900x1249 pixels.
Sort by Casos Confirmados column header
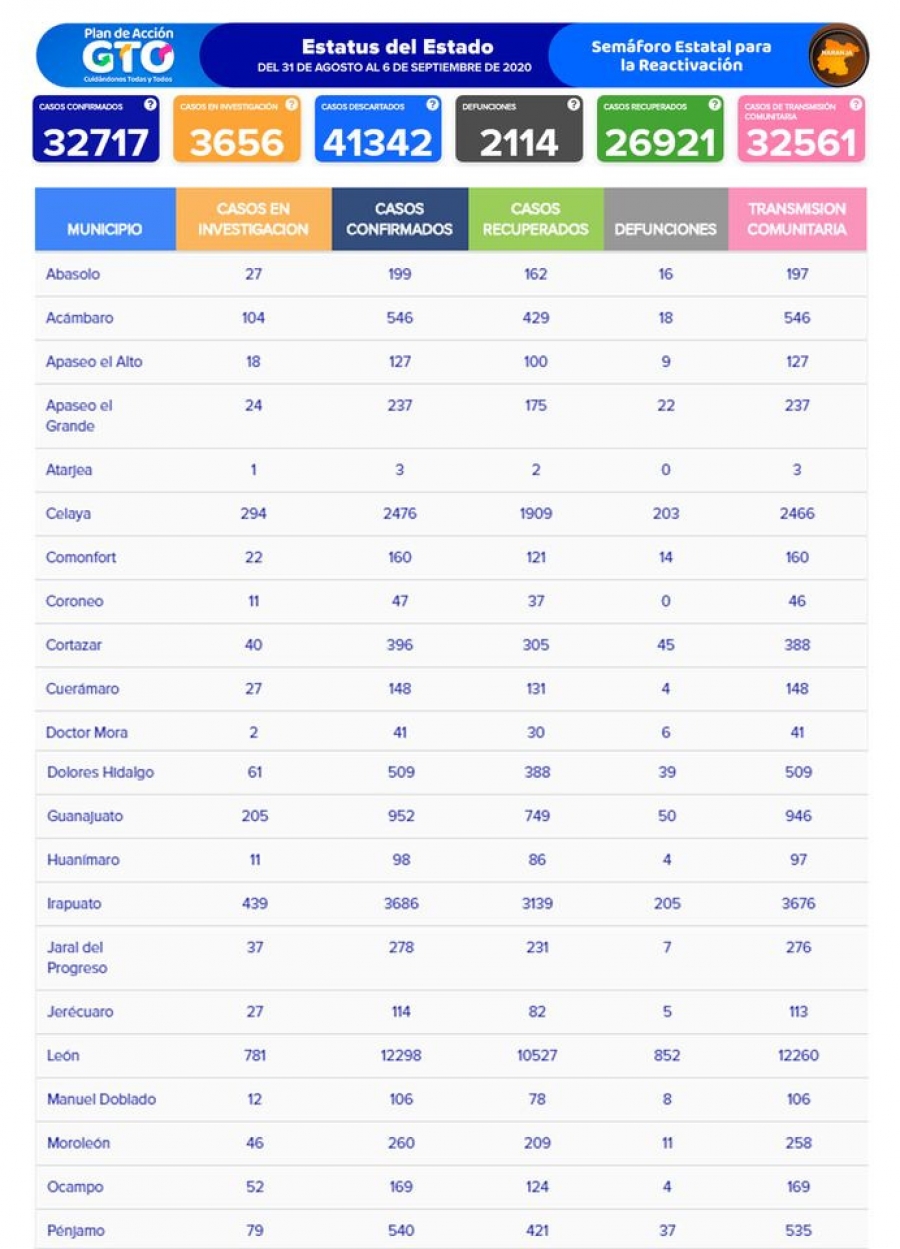click(399, 219)
